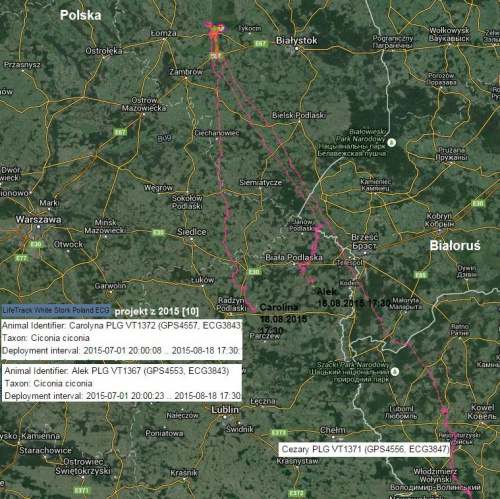
Task: Click the Lublin city label
Action: pos(225,410)
